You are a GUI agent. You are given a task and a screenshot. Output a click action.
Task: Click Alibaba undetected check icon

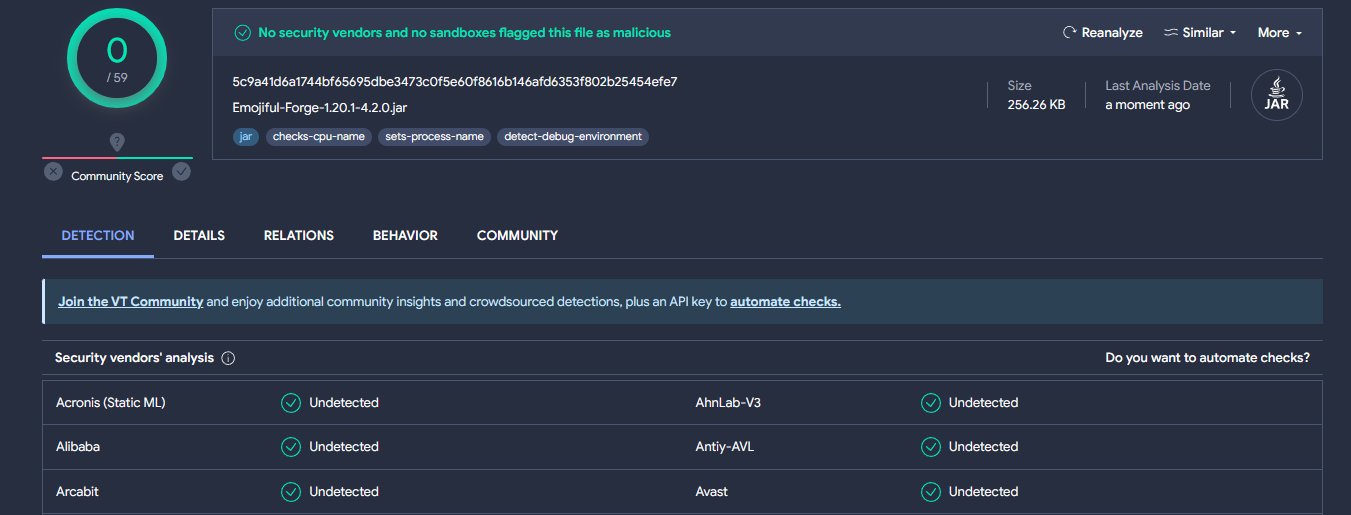pyautogui.click(x=291, y=447)
